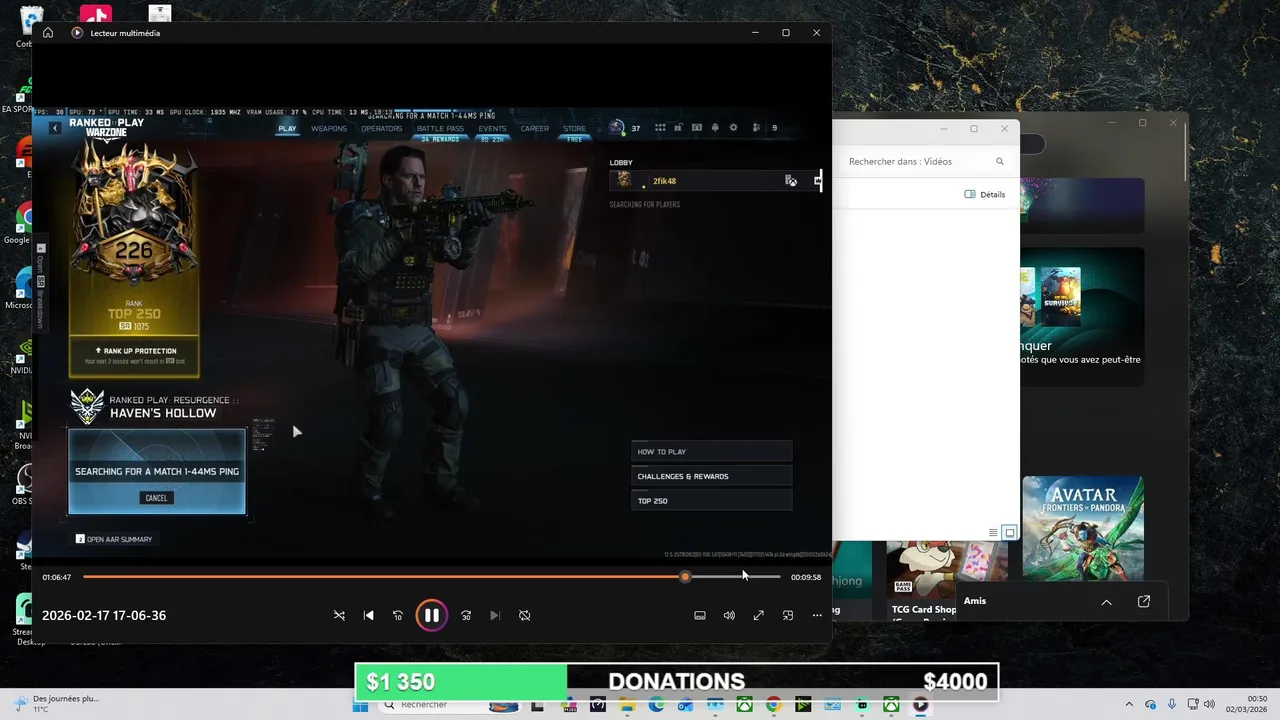The height and width of the screenshot is (720, 1280).
Task: Open the cast to device icon
Action: [700, 615]
